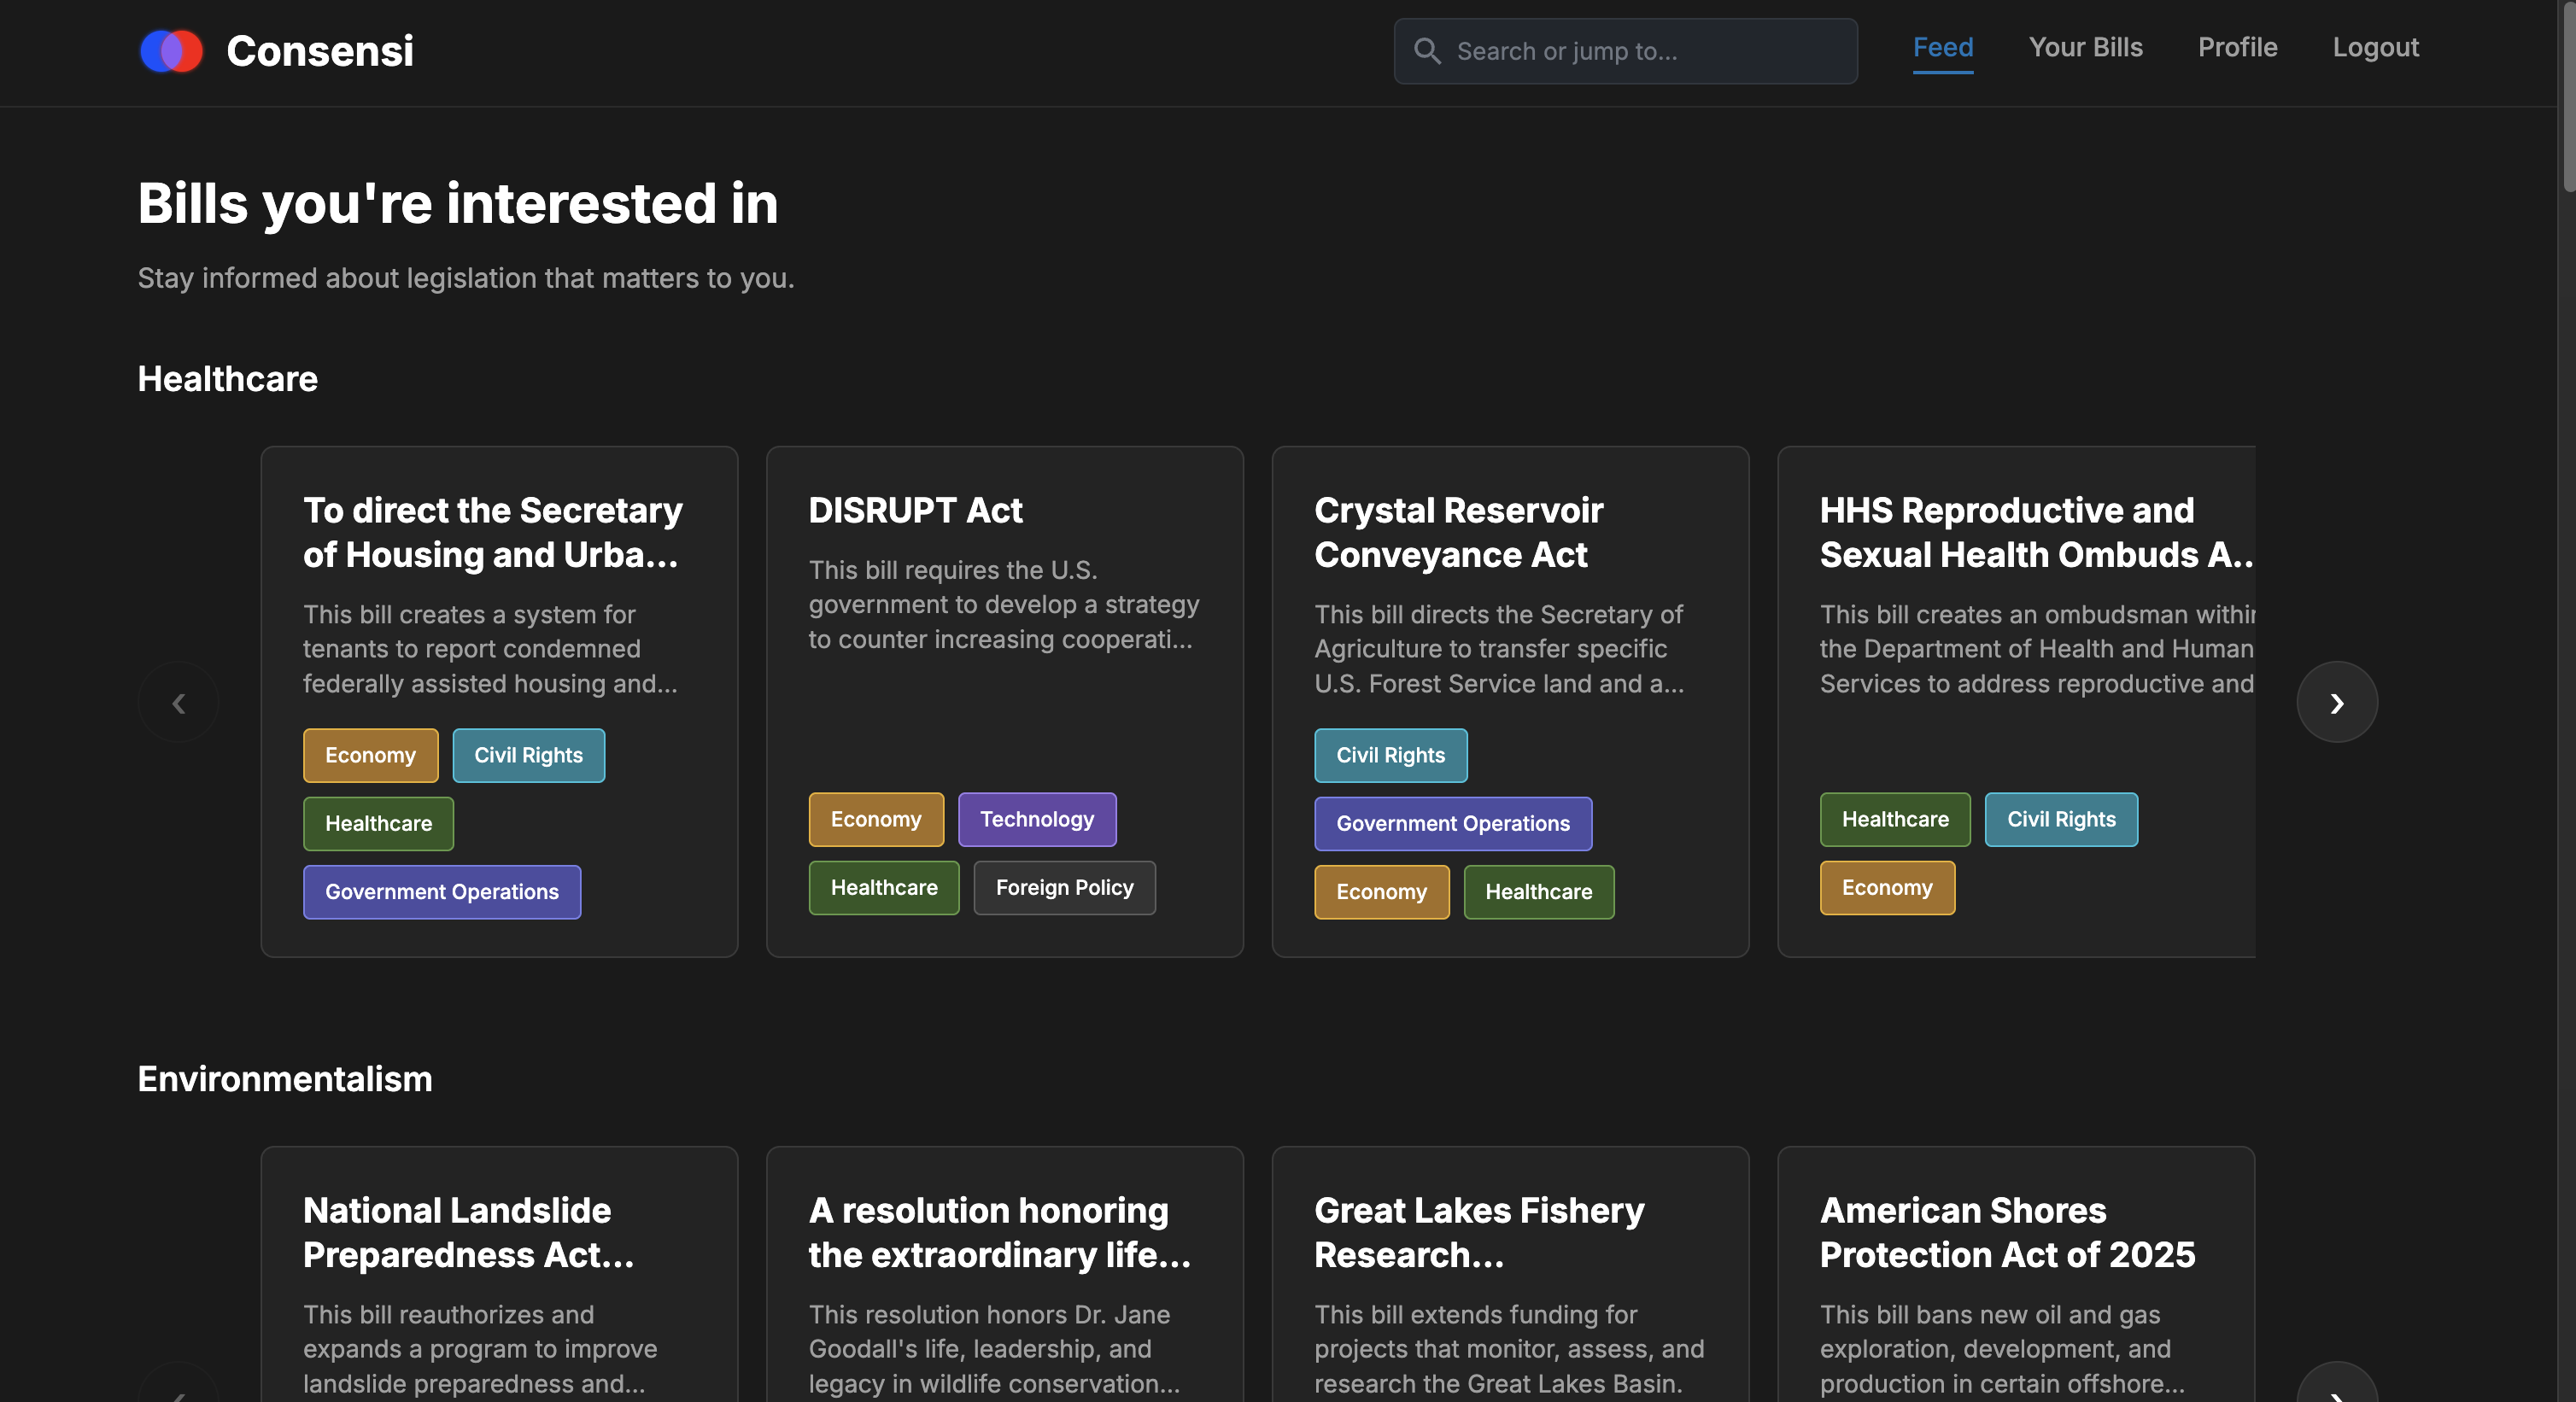Click Civil Rights tag on Housing Secretary bill

point(528,755)
